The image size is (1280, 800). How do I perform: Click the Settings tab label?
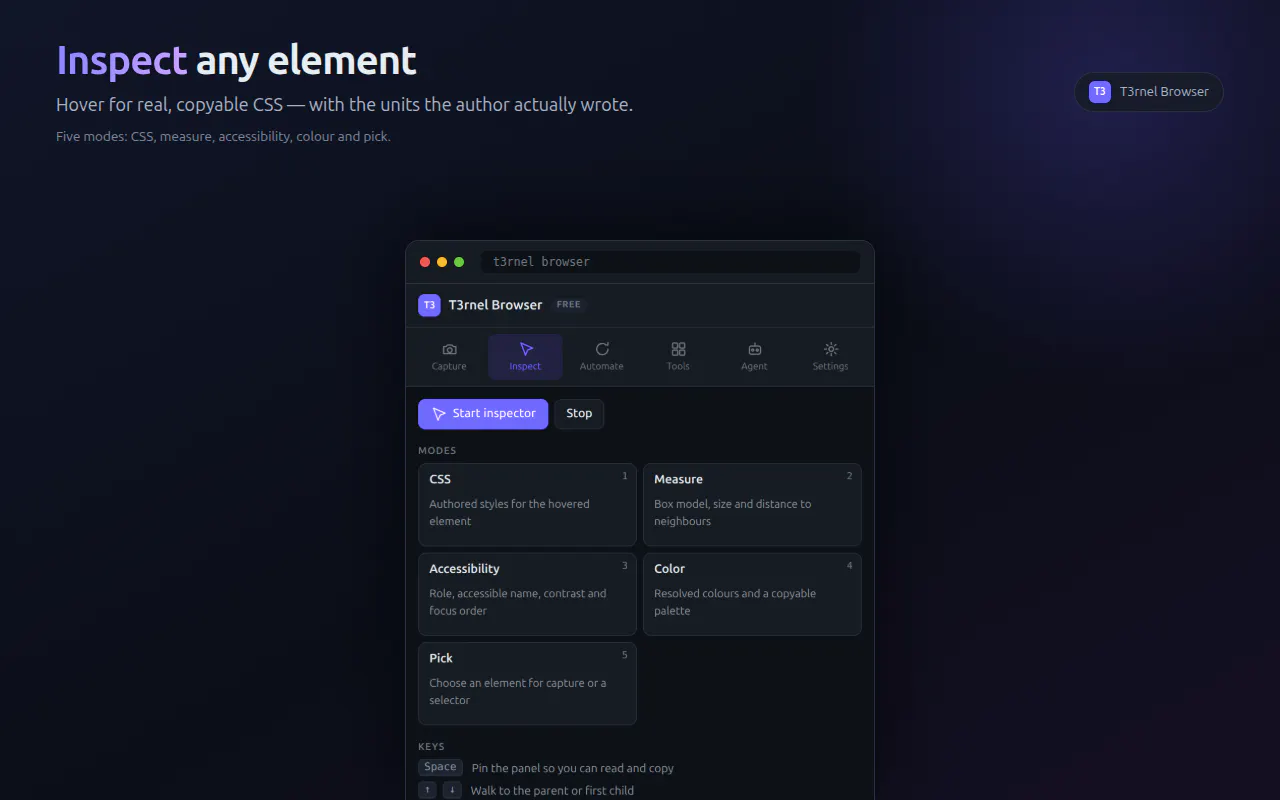tap(830, 367)
